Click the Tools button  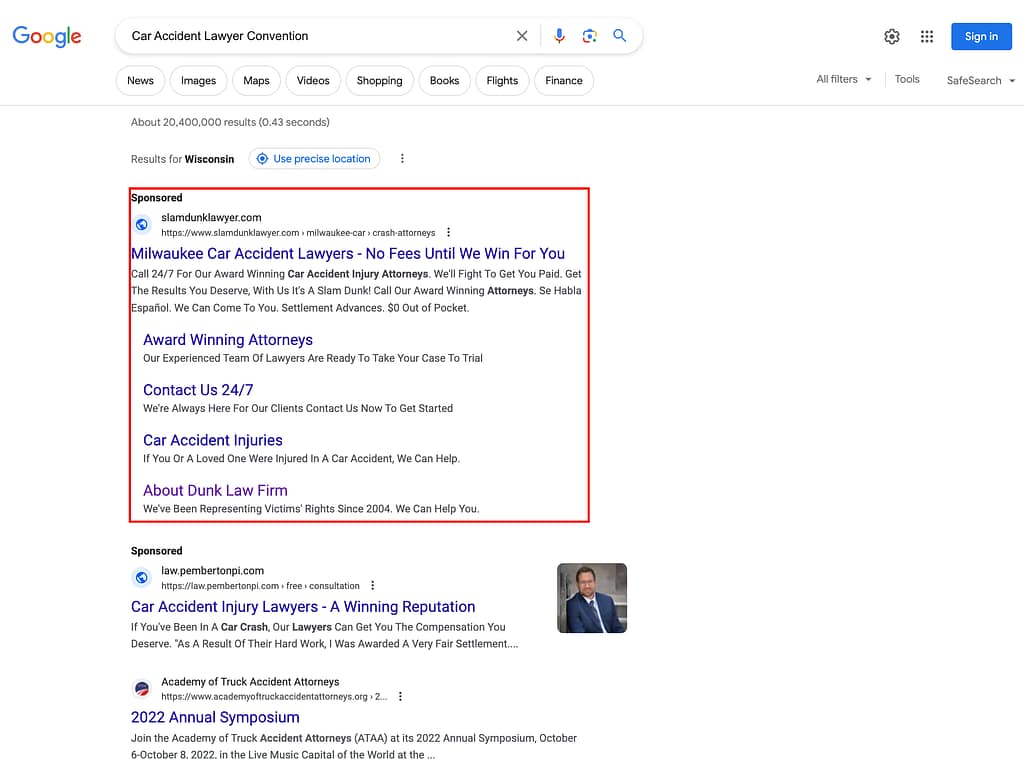pos(907,79)
